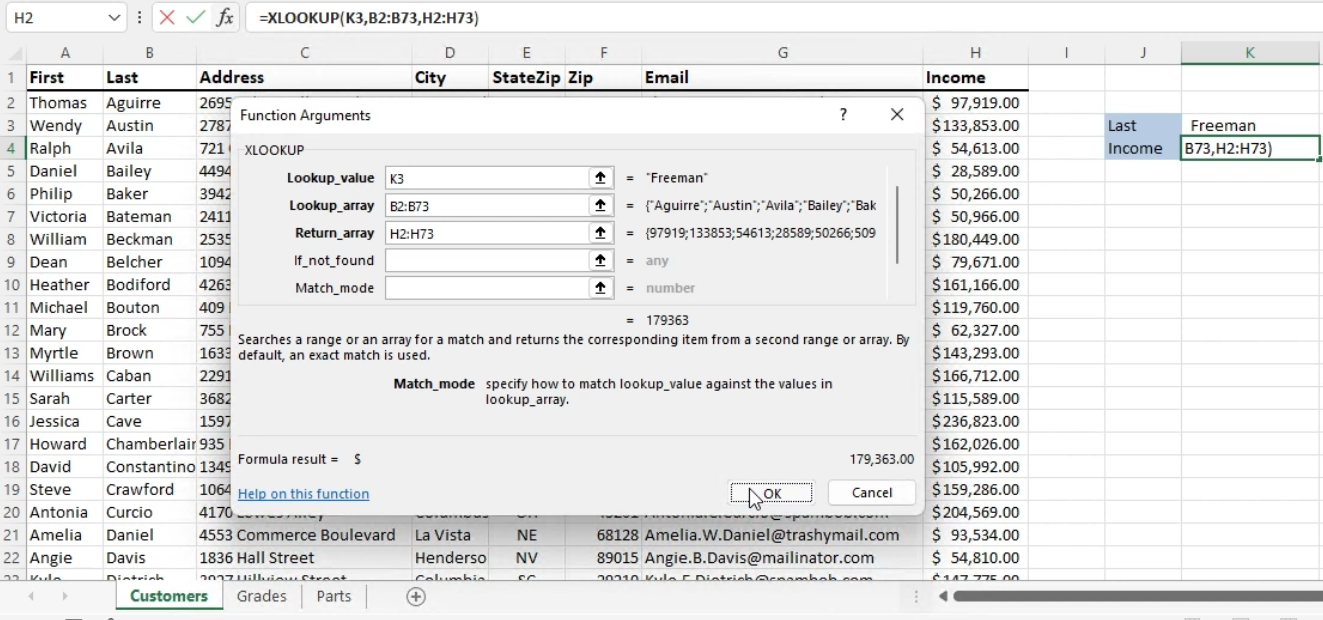Cancel the formula entry with the X icon
The height and width of the screenshot is (620, 1323).
(x=167, y=18)
